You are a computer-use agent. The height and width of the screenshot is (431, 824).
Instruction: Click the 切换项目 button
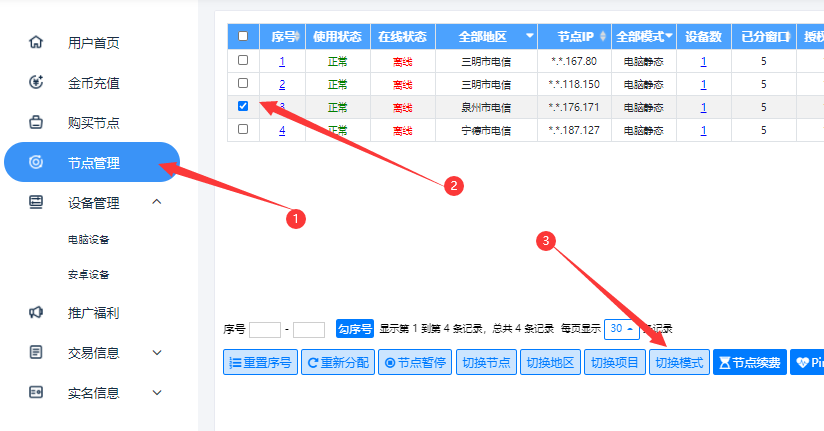[x=615, y=362]
